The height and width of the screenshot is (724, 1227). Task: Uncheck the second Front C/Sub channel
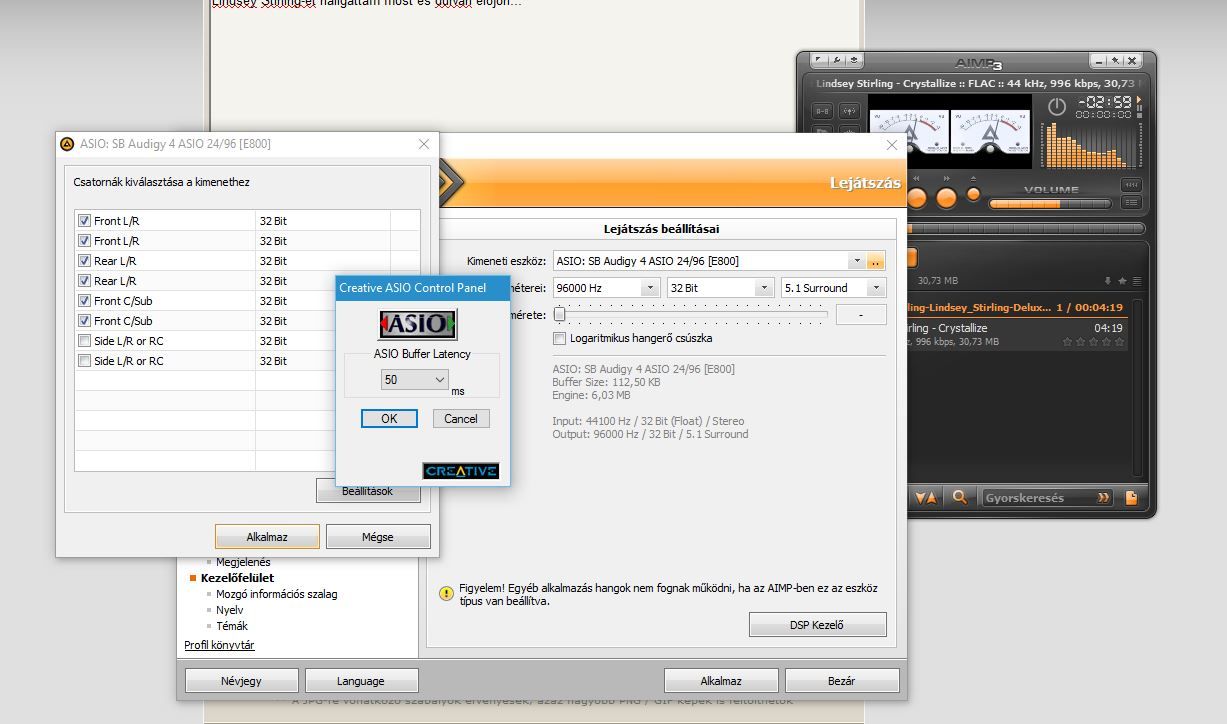(85, 321)
